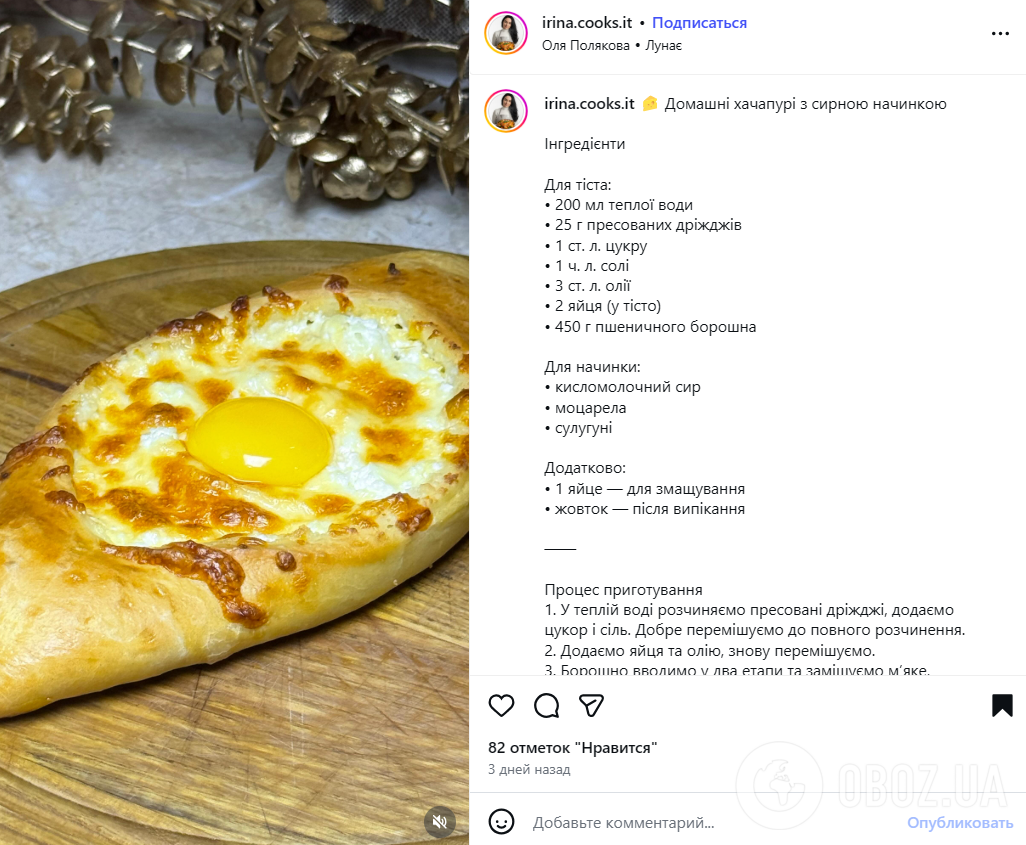Open the post via «3 дней назад» timestamp
The width and height of the screenshot is (1026, 845).
coord(528,769)
